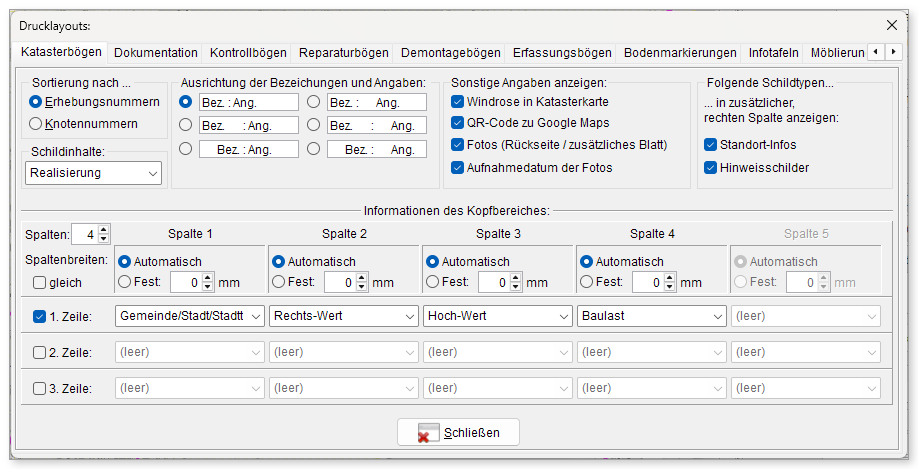This screenshot has width=918, height=469.
Task: Open the Gemeinde/Stadt/Stadtt dropdown in 1. Zeile
Action: tap(190, 316)
